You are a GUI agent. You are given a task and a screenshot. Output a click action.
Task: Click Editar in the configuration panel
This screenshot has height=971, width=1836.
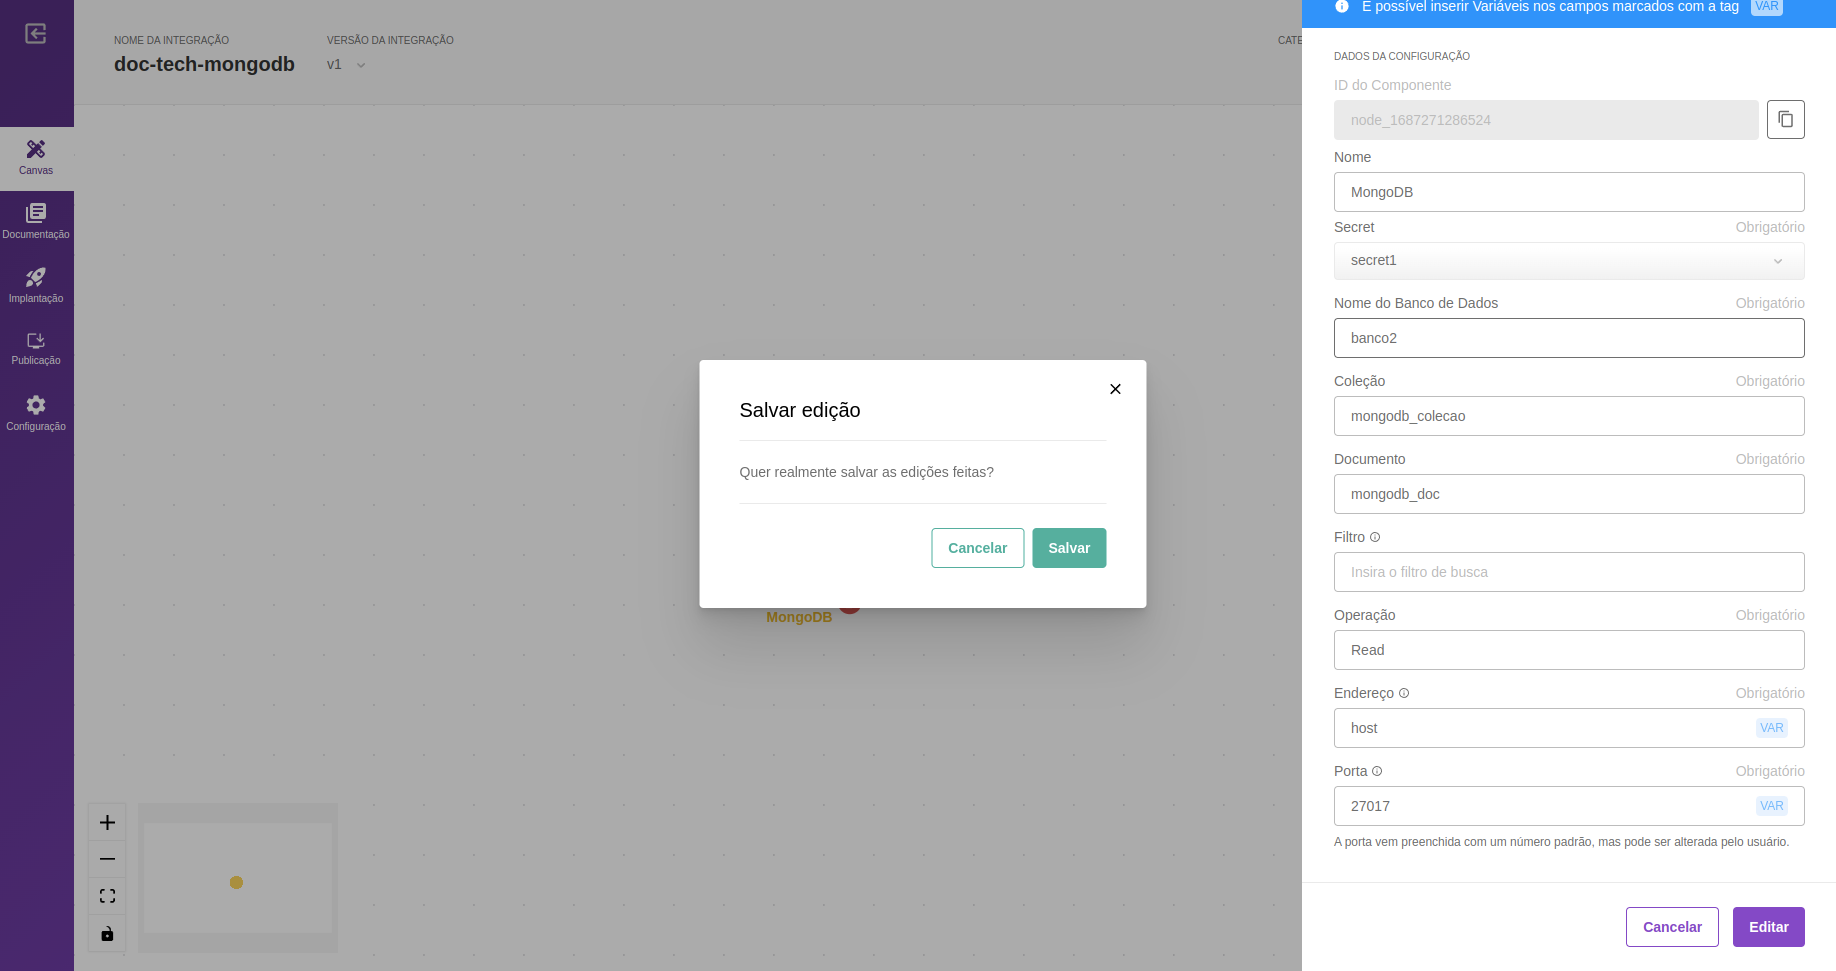point(1768,927)
